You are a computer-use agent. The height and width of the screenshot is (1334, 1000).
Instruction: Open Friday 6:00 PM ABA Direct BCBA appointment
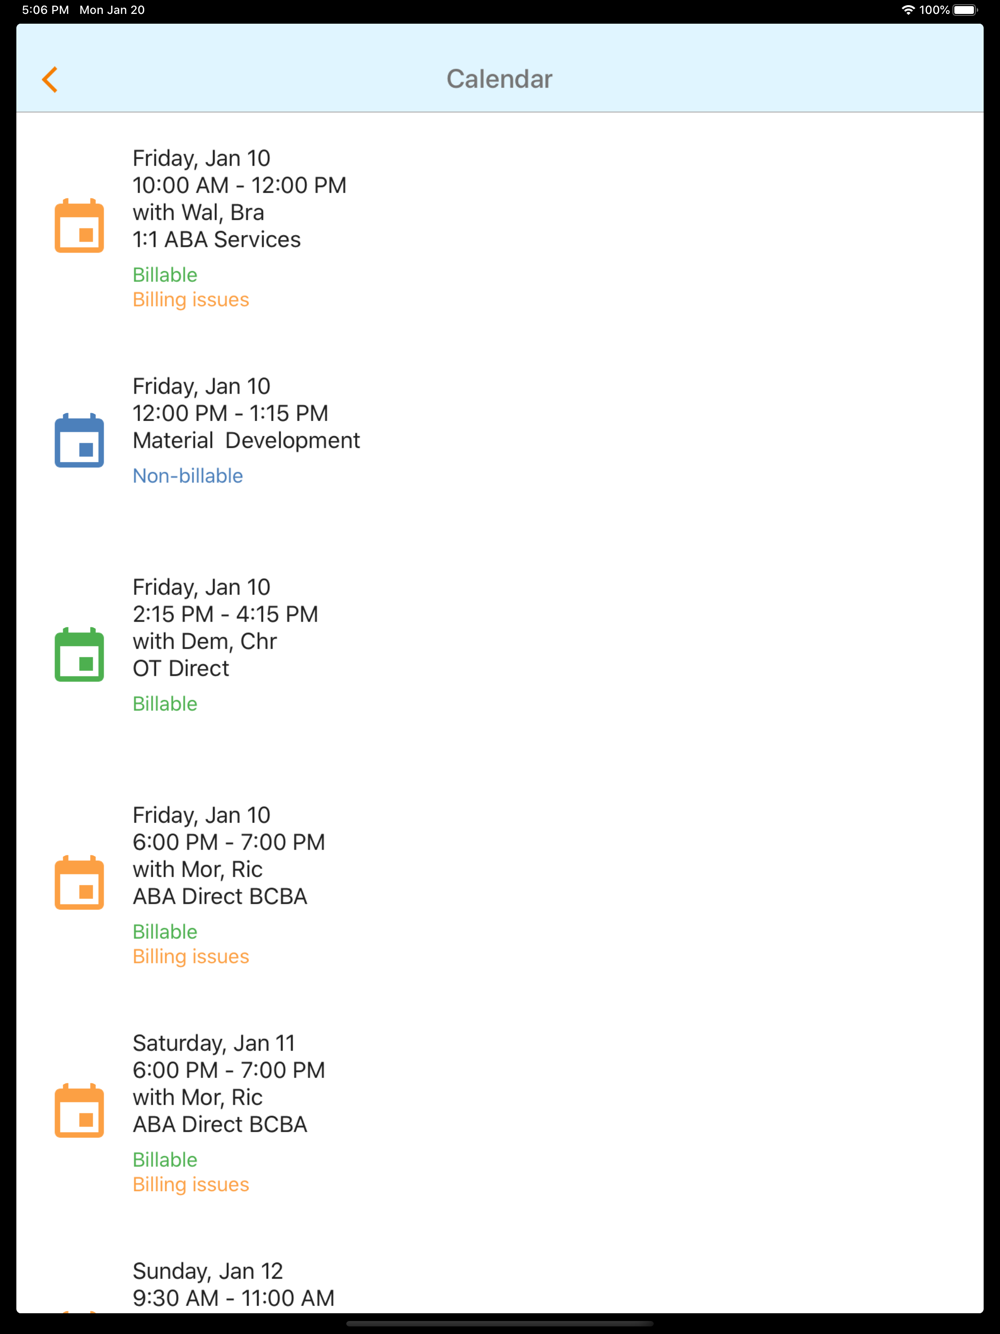(x=220, y=896)
